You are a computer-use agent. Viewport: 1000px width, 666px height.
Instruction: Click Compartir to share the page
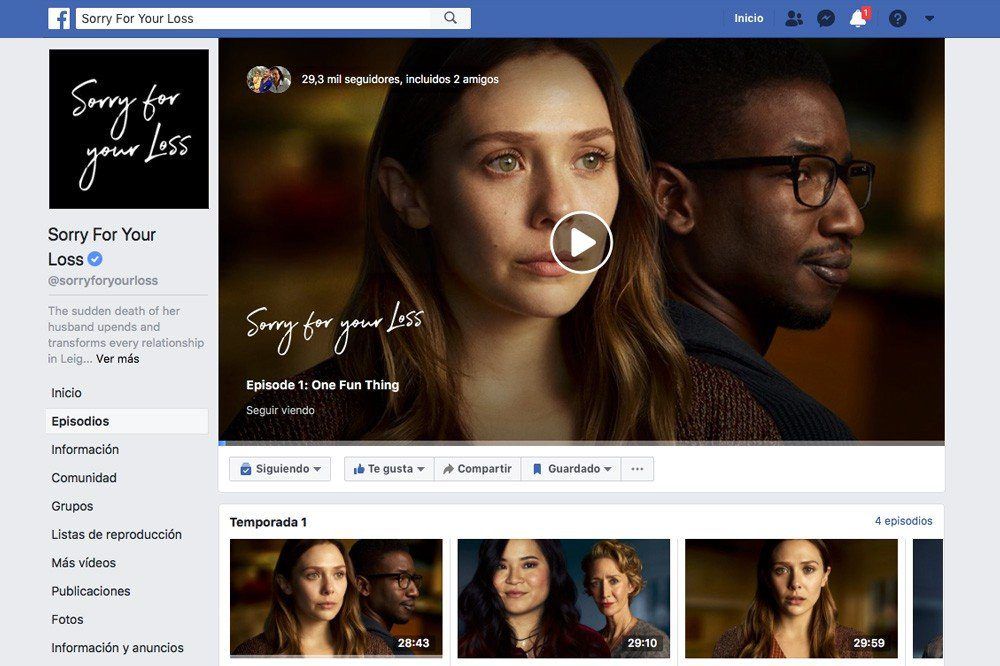click(x=477, y=468)
